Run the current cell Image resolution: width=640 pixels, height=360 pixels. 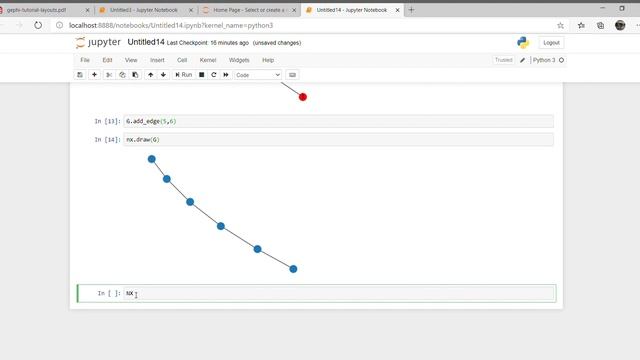[183, 75]
